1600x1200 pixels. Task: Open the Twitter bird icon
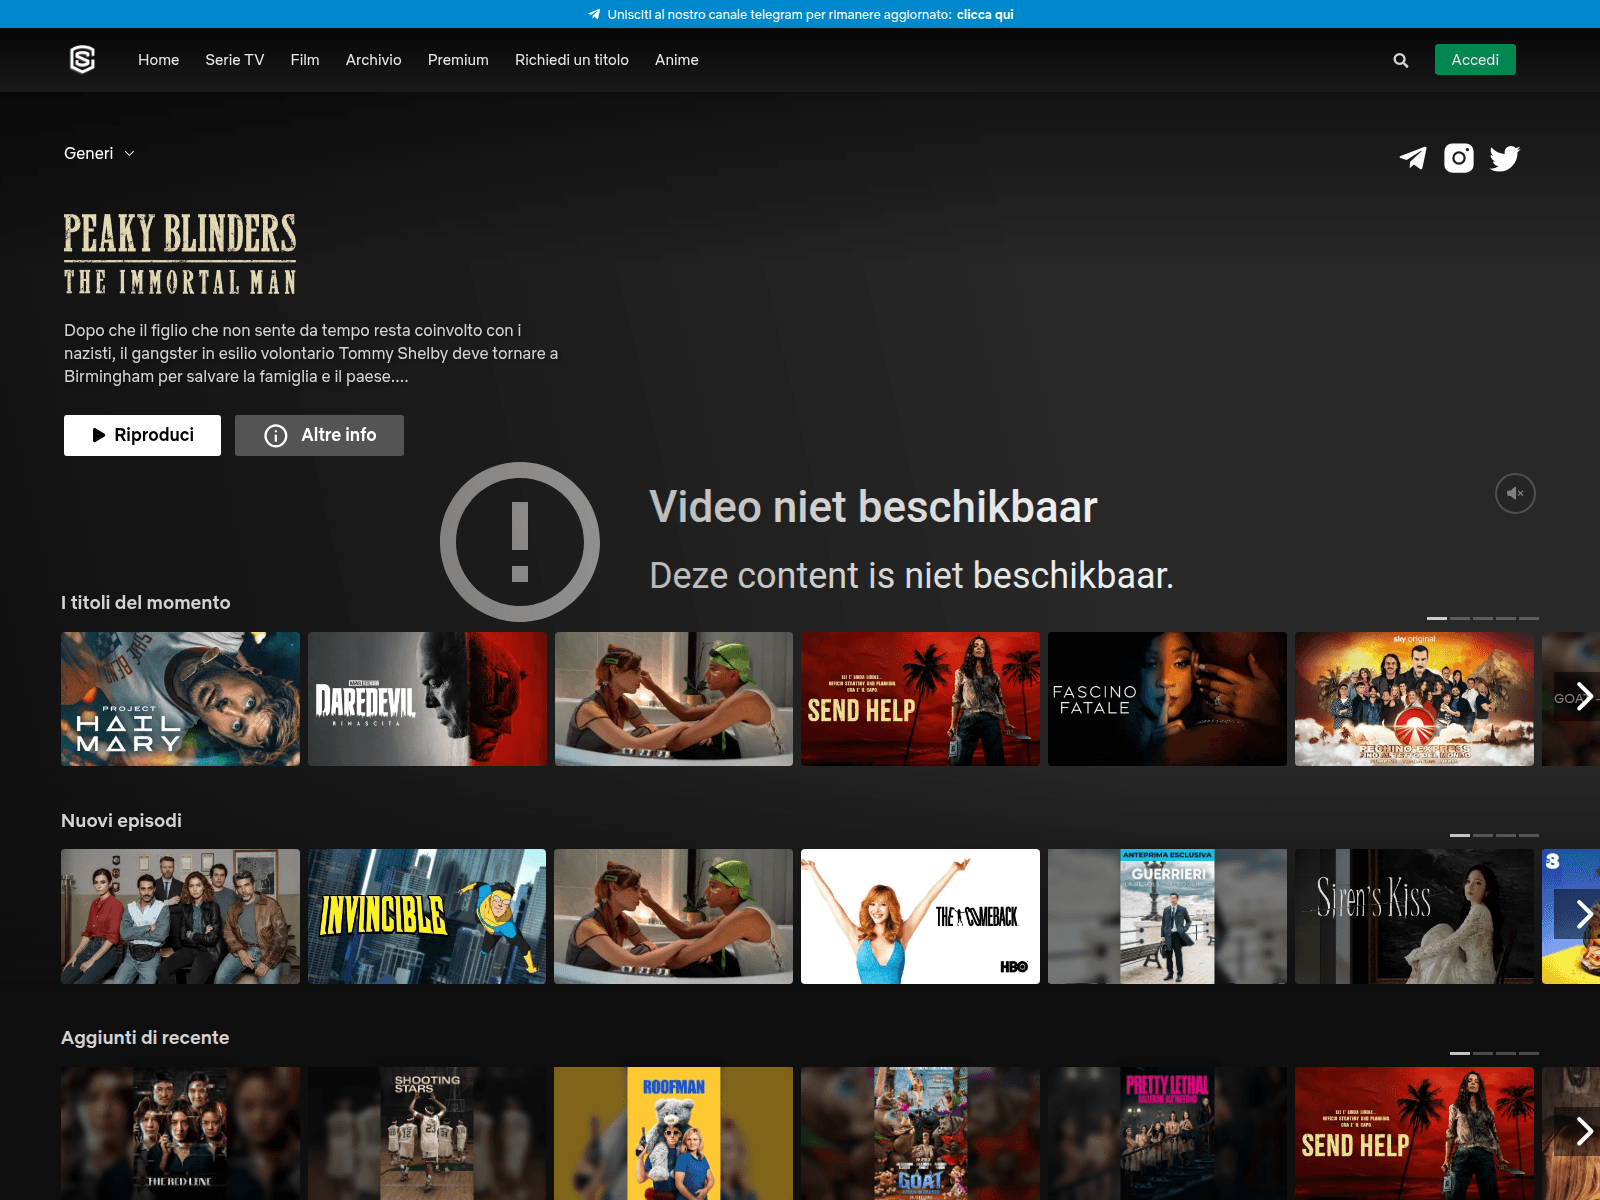(1504, 158)
